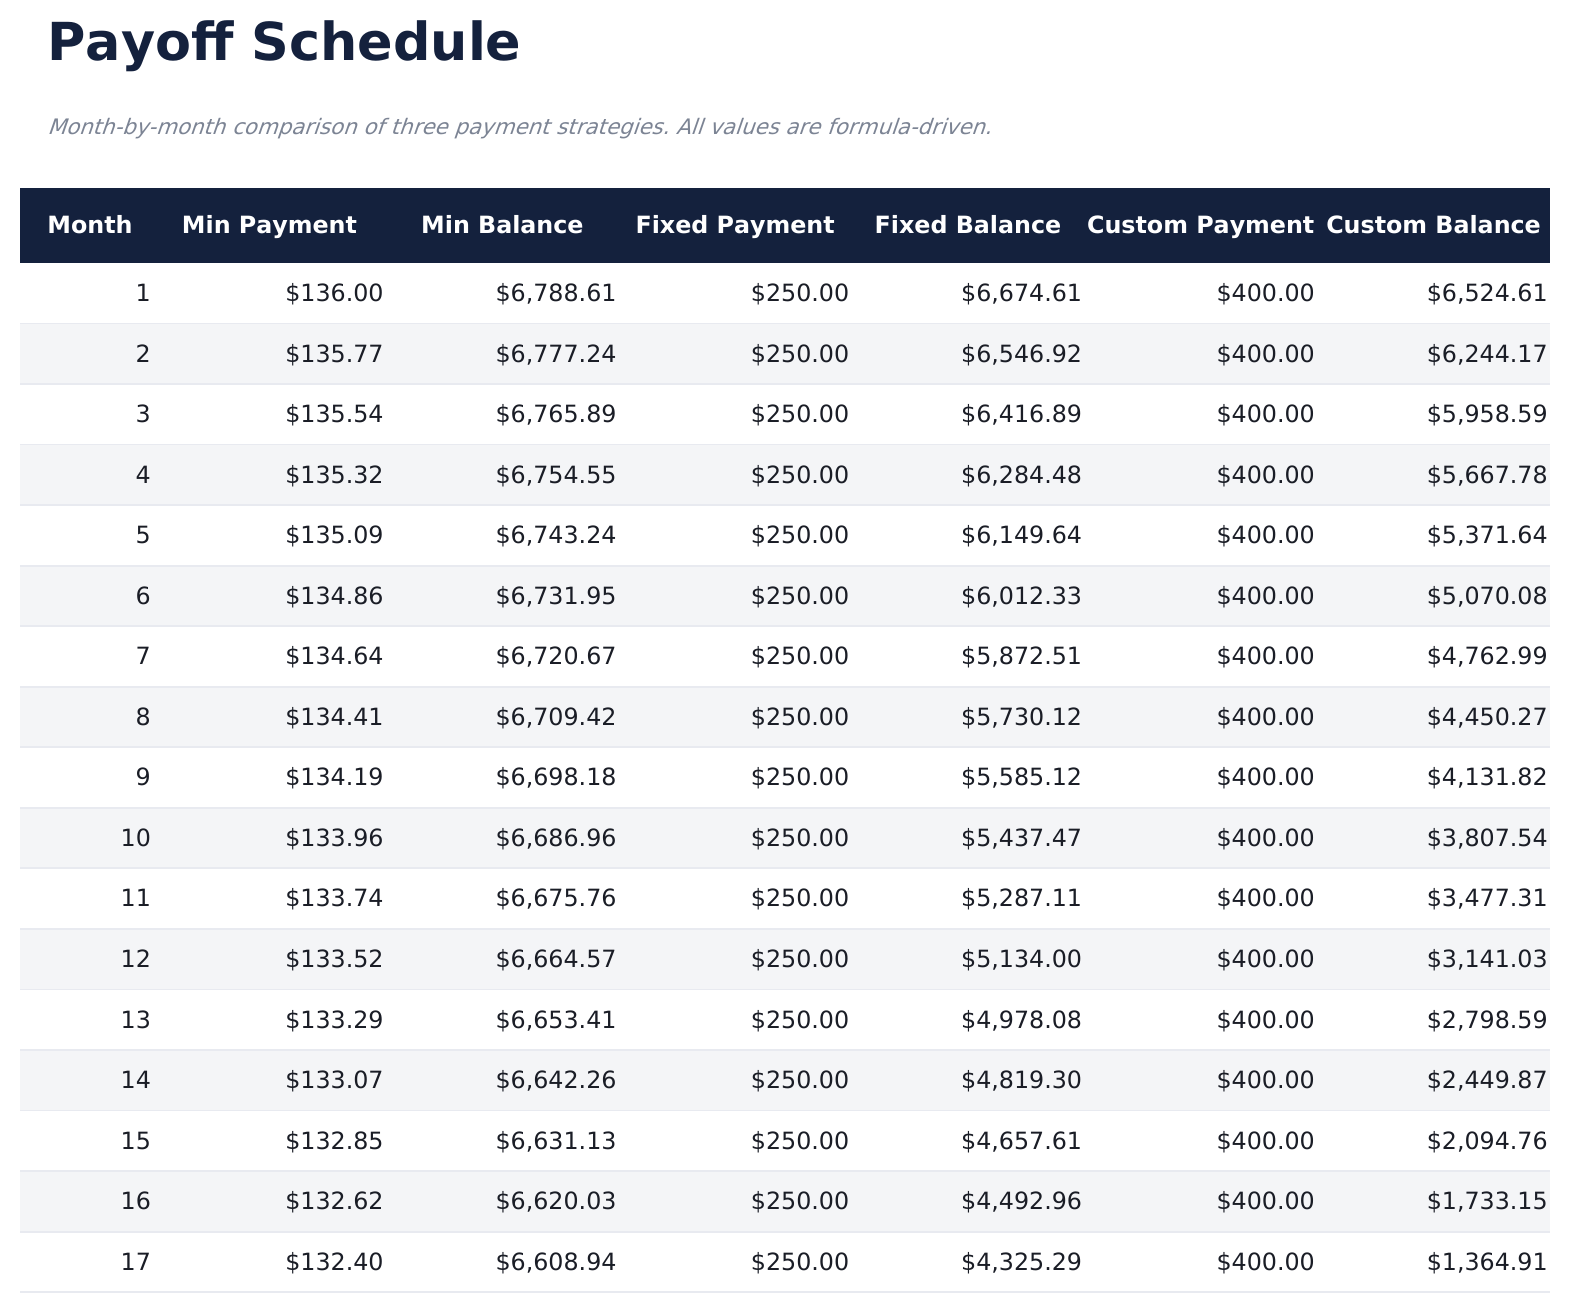Click the Custom Balance column header
1570x1313 pixels.
(1433, 225)
